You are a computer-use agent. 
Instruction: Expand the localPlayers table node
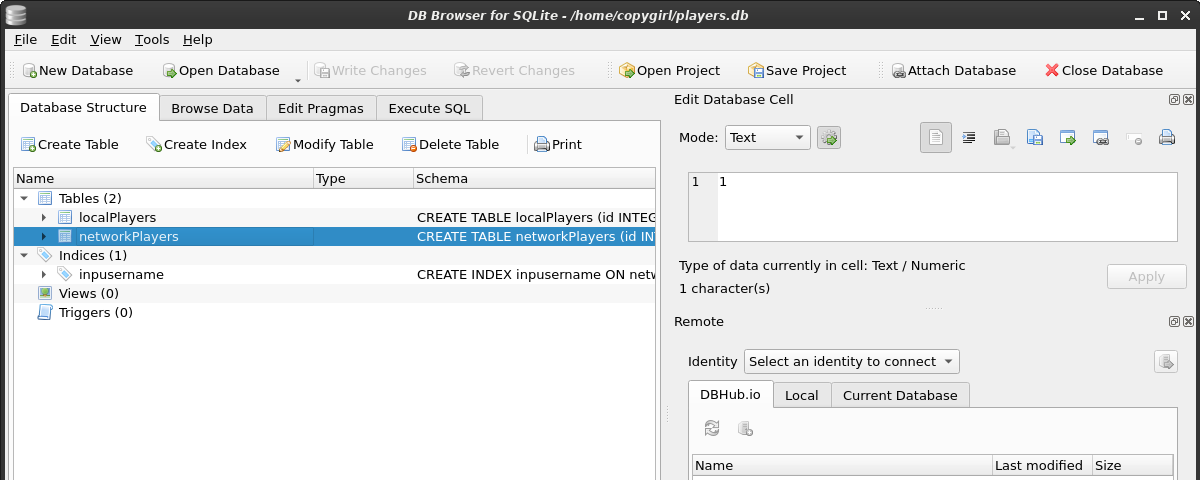[44, 218]
